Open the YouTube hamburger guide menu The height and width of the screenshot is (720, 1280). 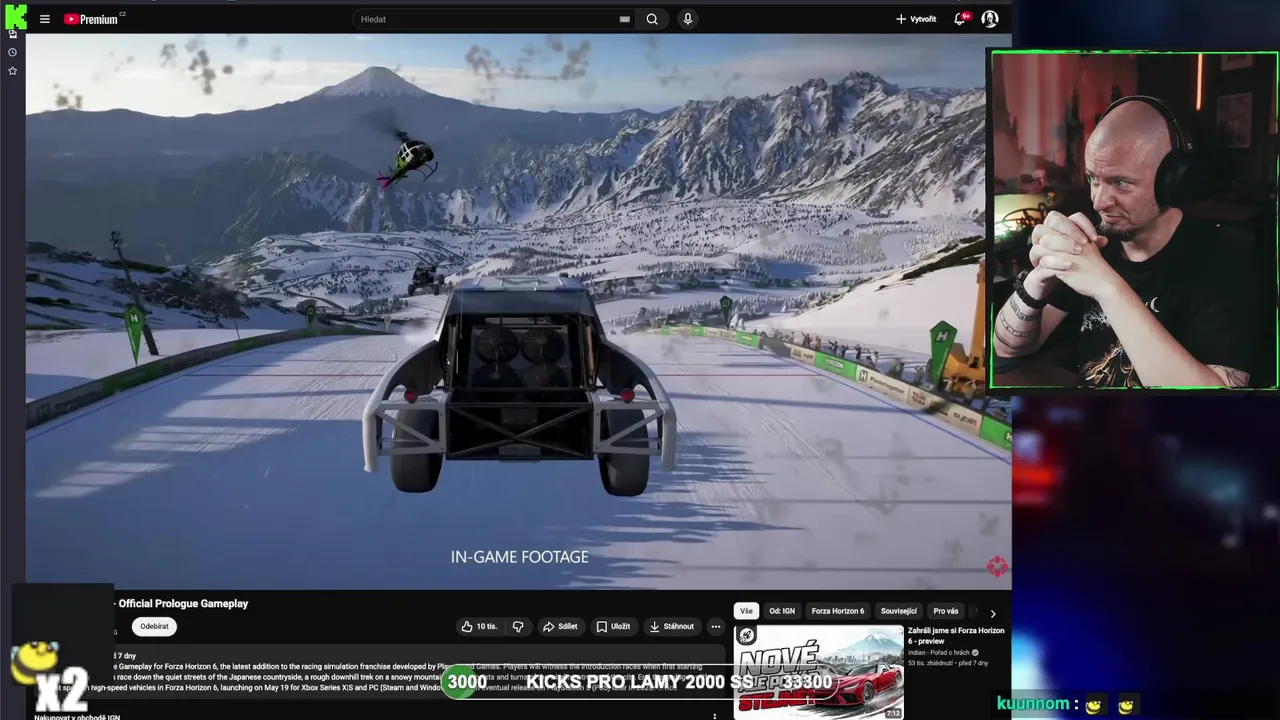tap(44, 19)
